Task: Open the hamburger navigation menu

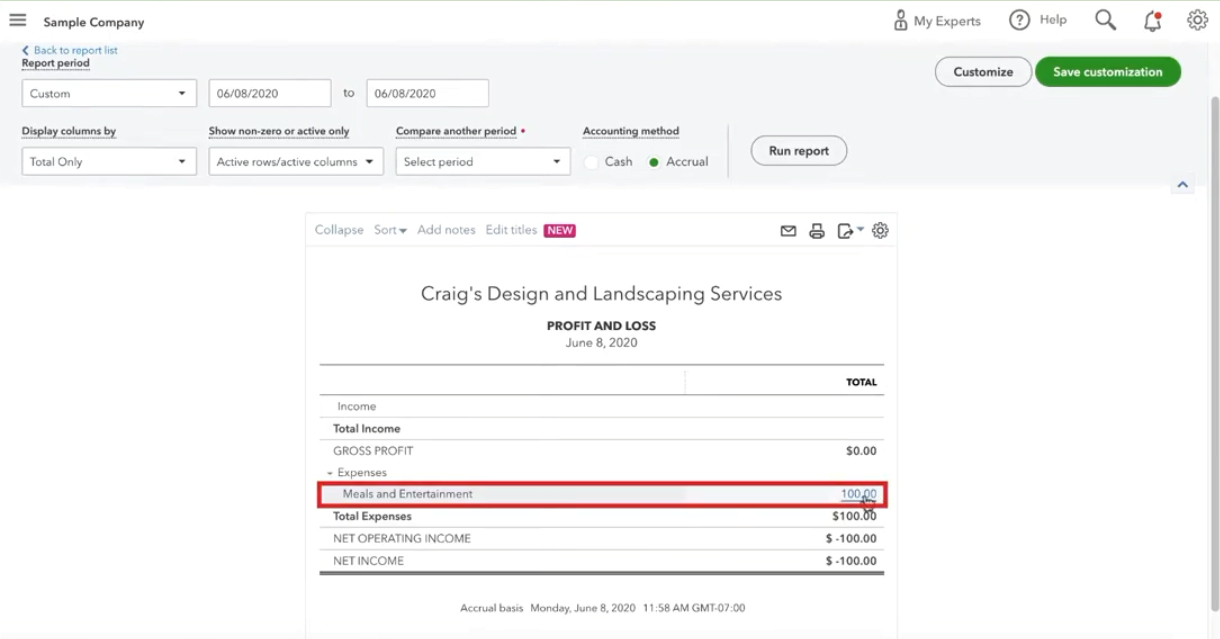Action: (x=17, y=20)
